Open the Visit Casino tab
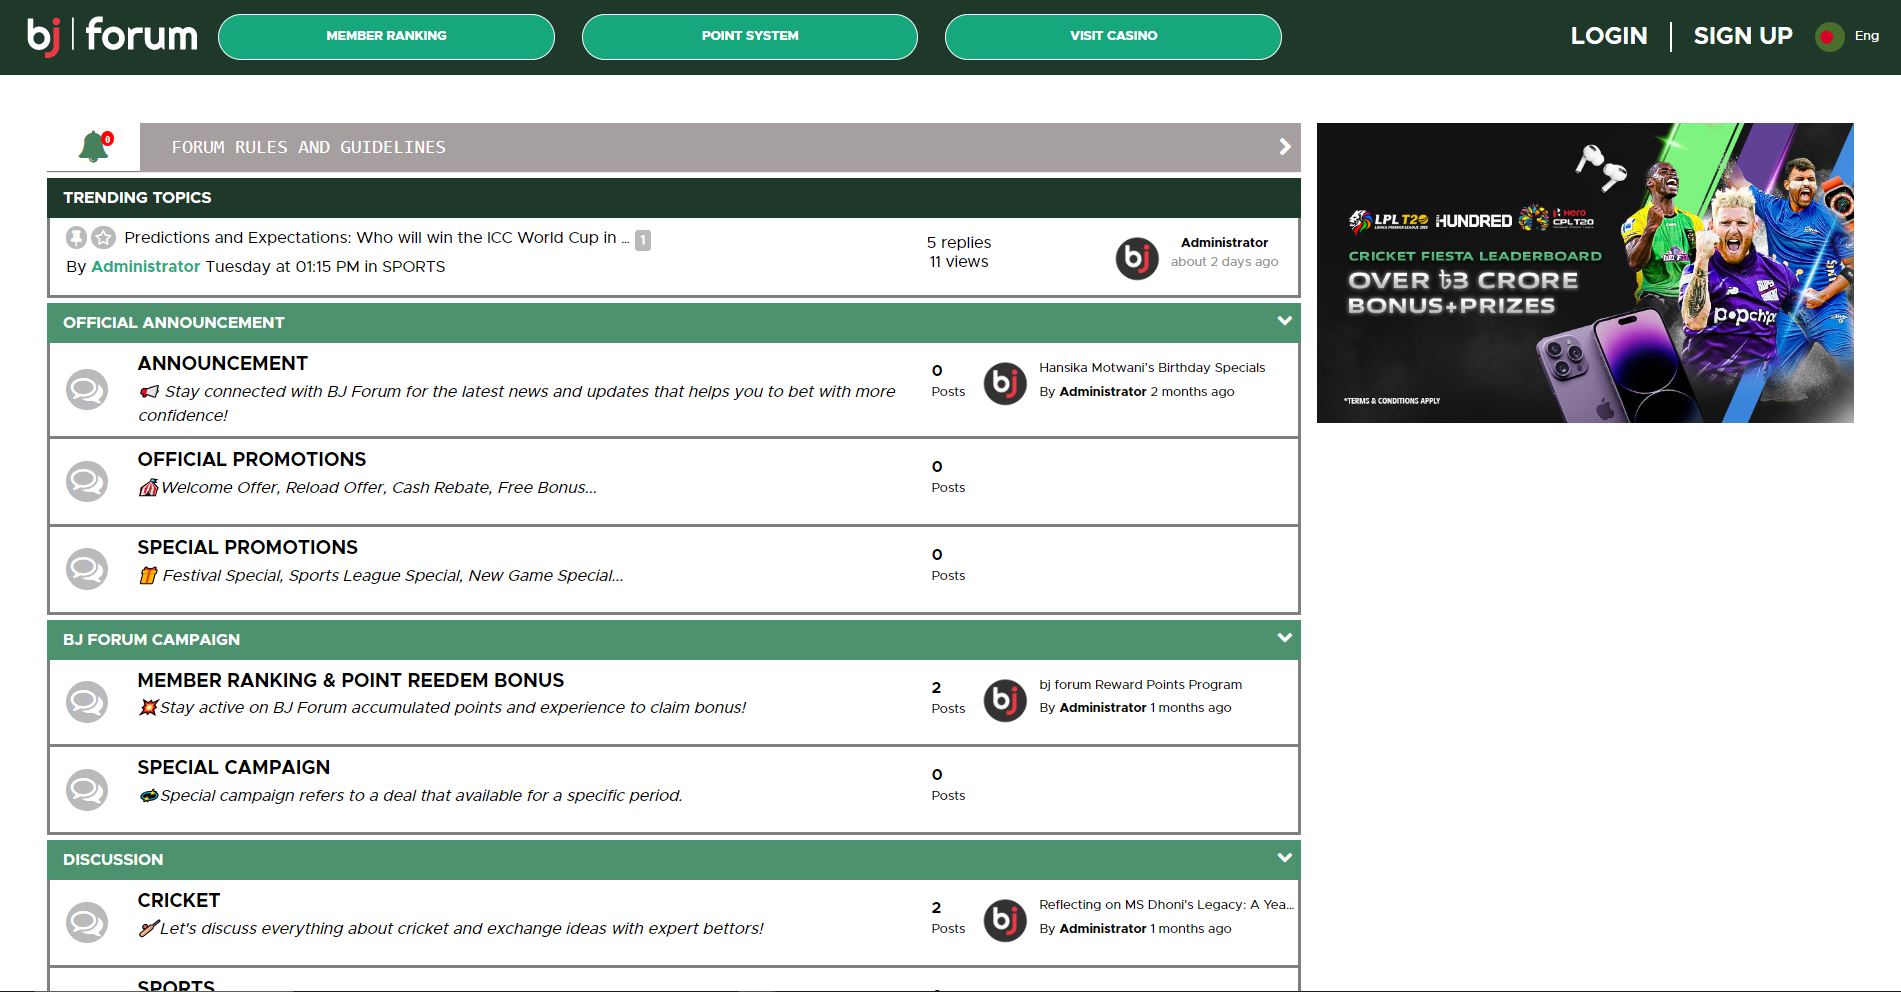 click(1113, 36)
